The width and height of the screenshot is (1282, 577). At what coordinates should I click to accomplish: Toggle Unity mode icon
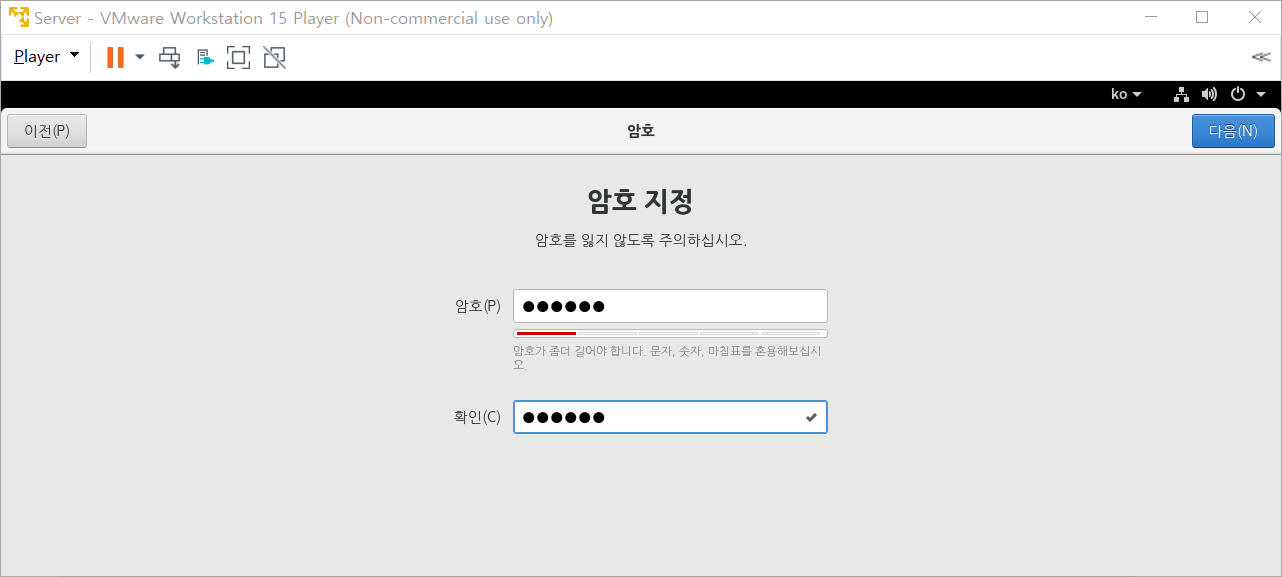pyautogui.click(x=274, y=57)
